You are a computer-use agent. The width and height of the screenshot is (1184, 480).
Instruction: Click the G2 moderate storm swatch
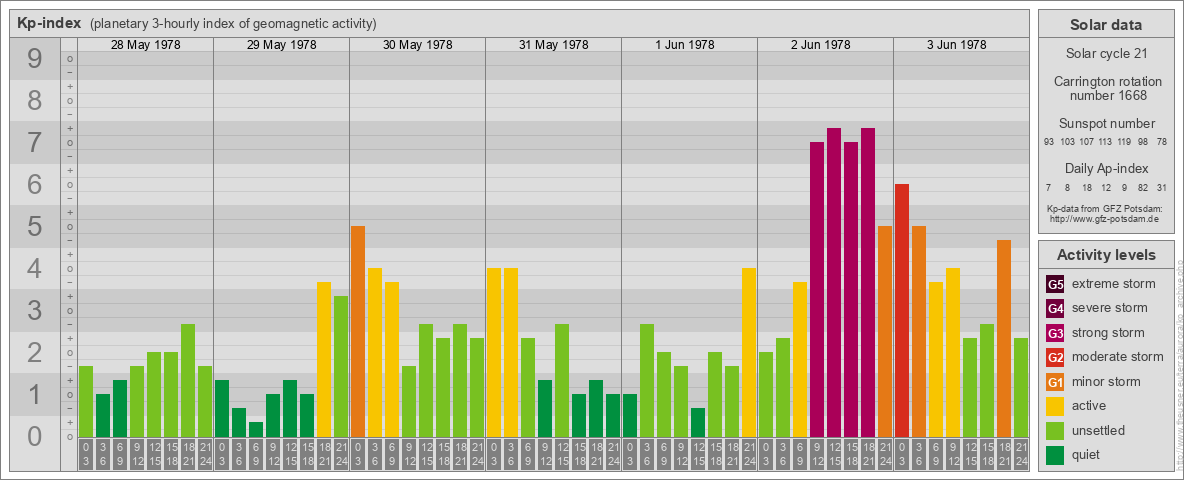click(x=1055, y=357)
